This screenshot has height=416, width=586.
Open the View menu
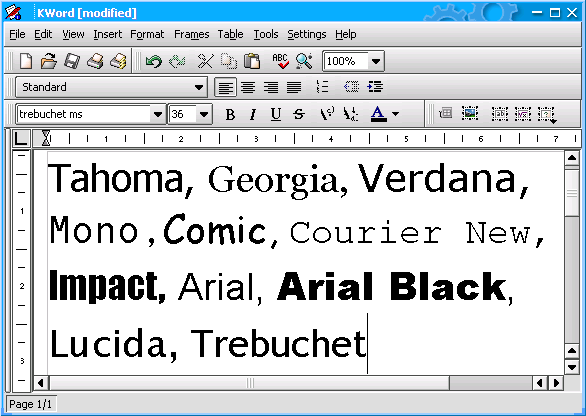[73, 34]
